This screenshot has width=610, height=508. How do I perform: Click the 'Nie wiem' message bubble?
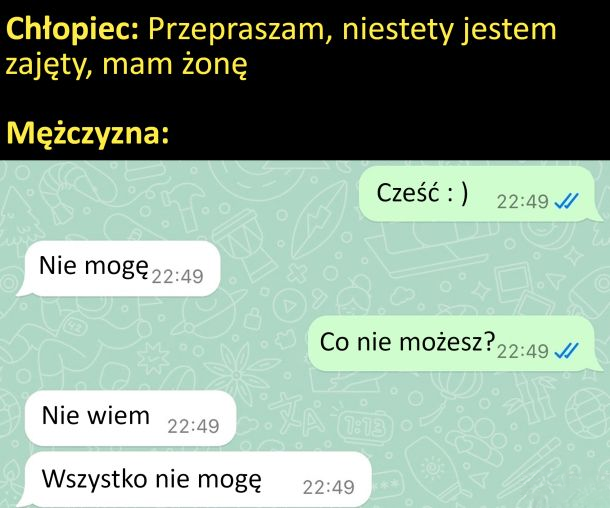click(x=131, y=418)
